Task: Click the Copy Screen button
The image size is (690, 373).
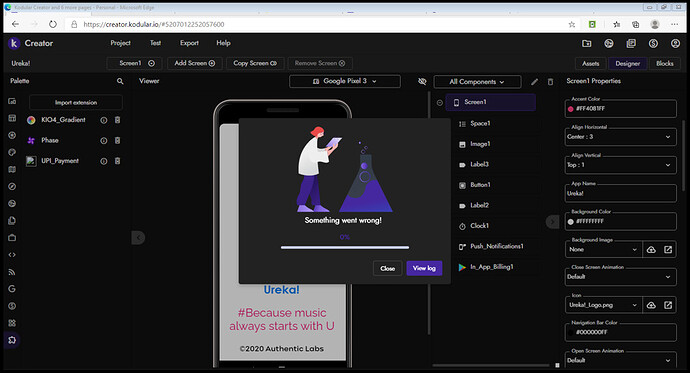Action: [x=255, y=63]
